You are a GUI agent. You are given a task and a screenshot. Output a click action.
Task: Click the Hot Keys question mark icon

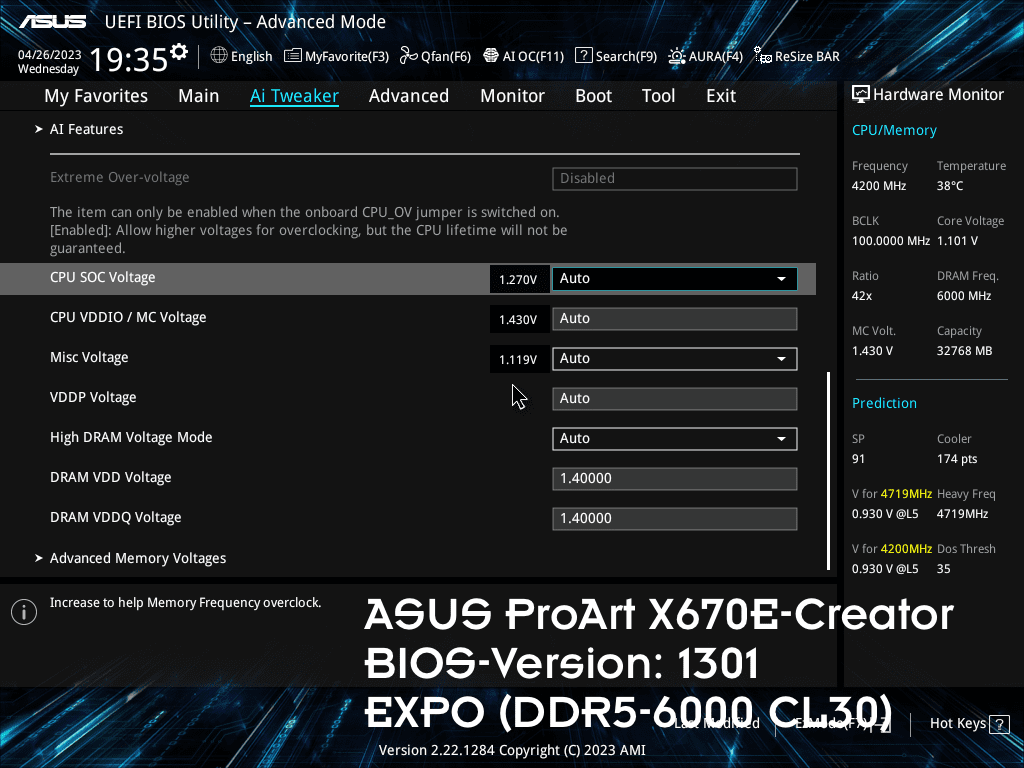pos(999,724)
